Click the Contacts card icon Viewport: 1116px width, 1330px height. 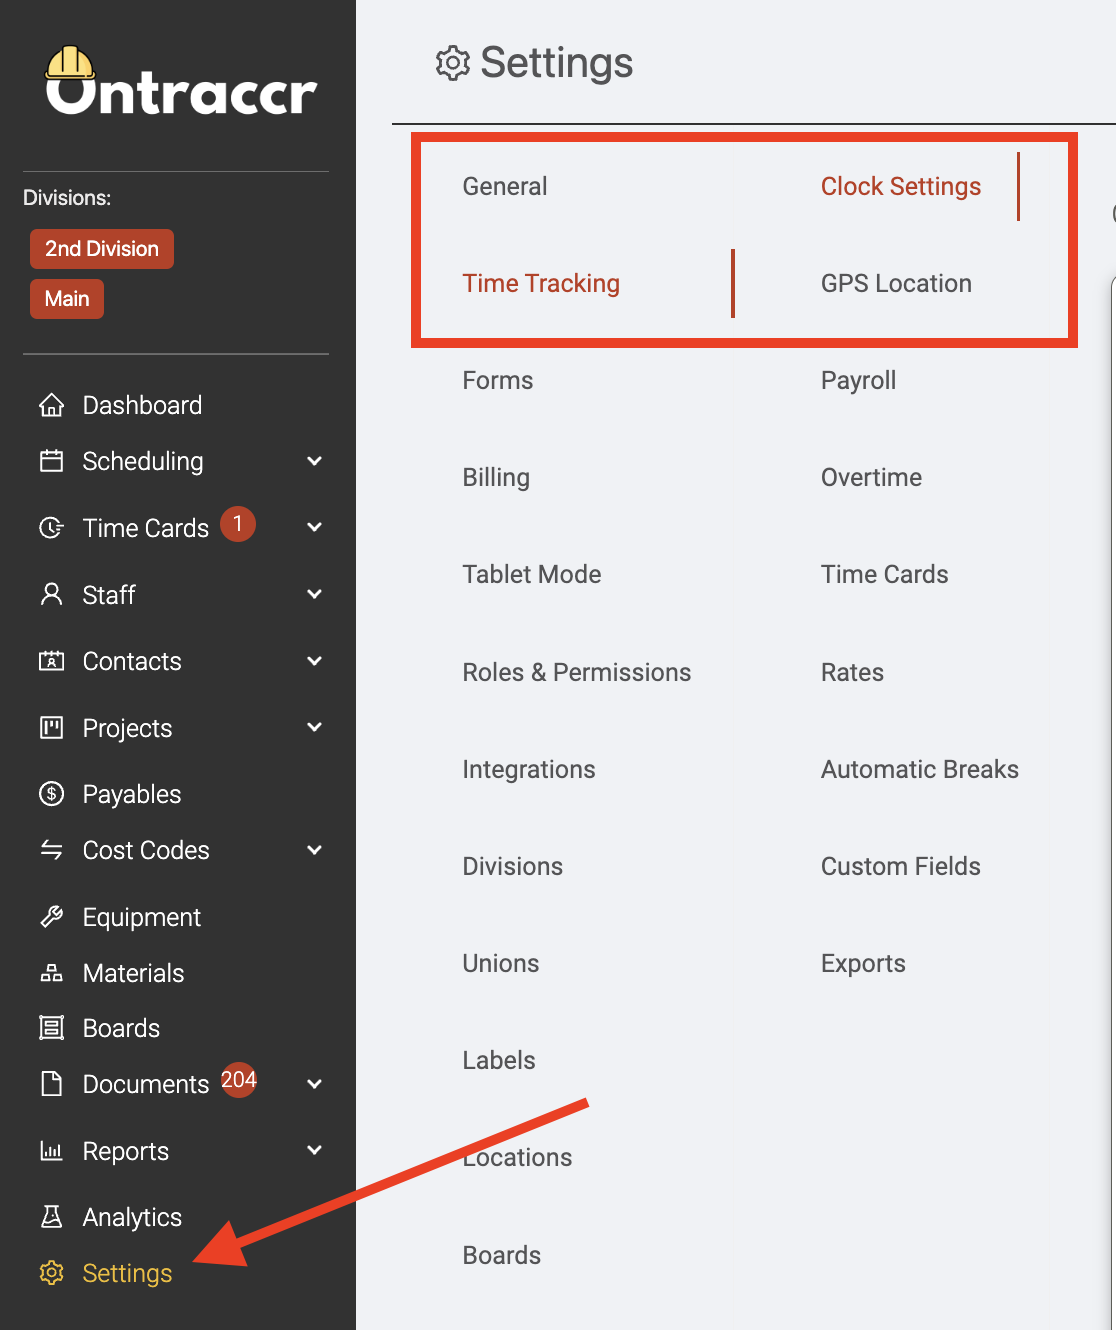point(51,661)
